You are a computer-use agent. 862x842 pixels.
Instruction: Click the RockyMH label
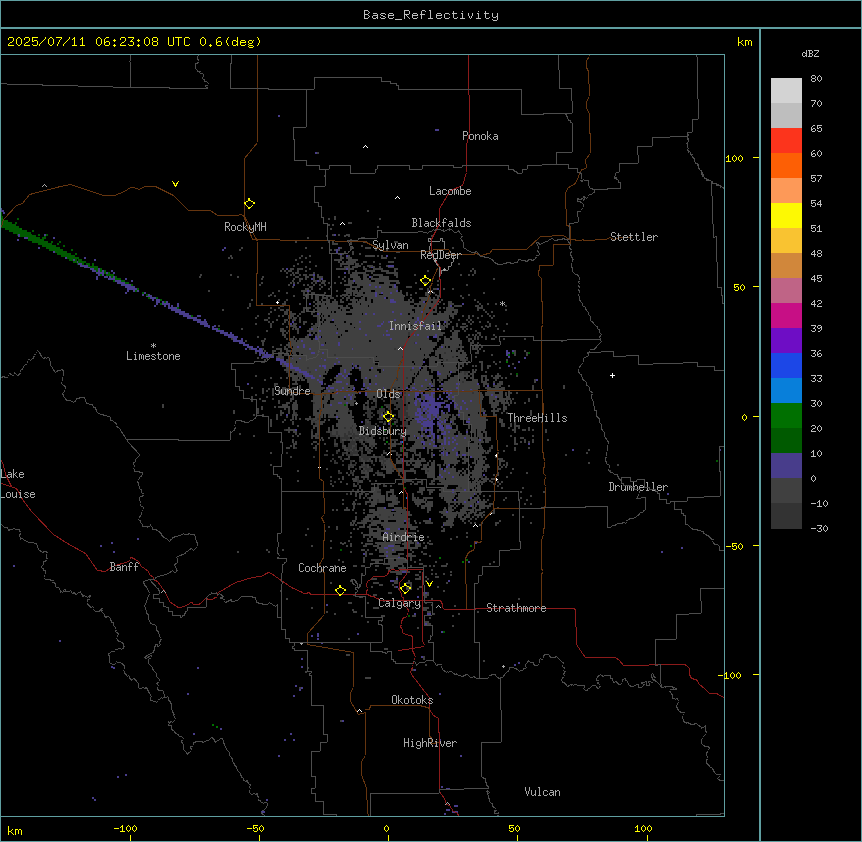tap(245, 227)
